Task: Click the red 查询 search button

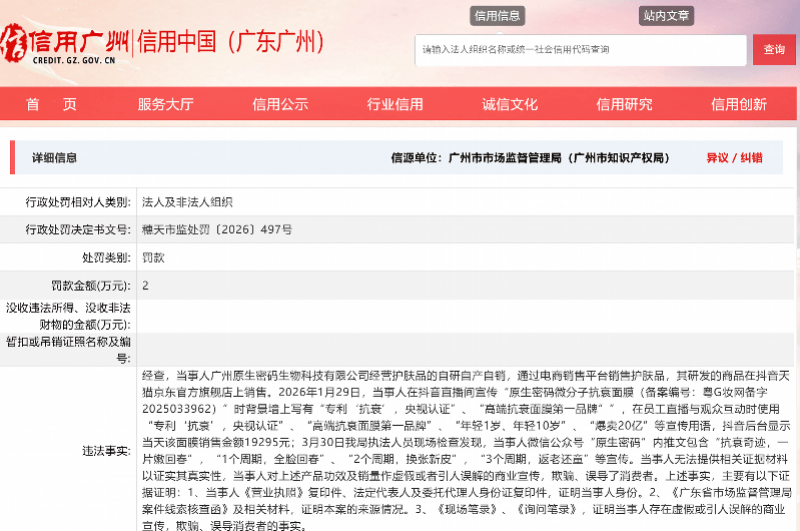Action: [773, 49]
